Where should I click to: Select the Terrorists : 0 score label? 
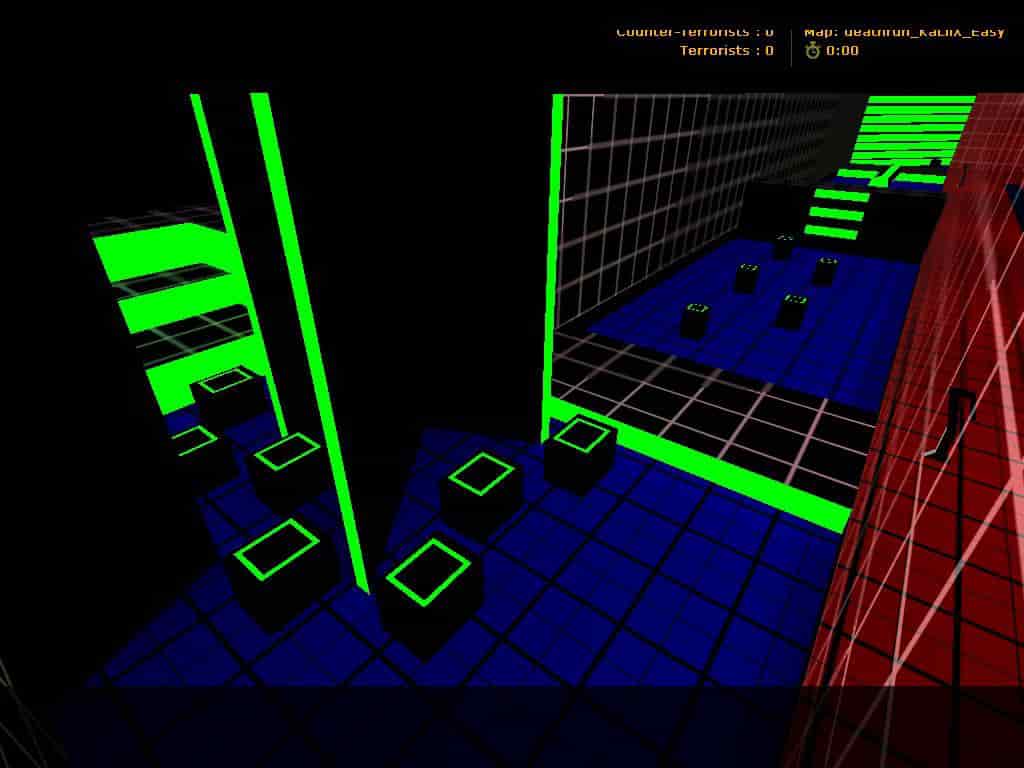click(726, 50)
